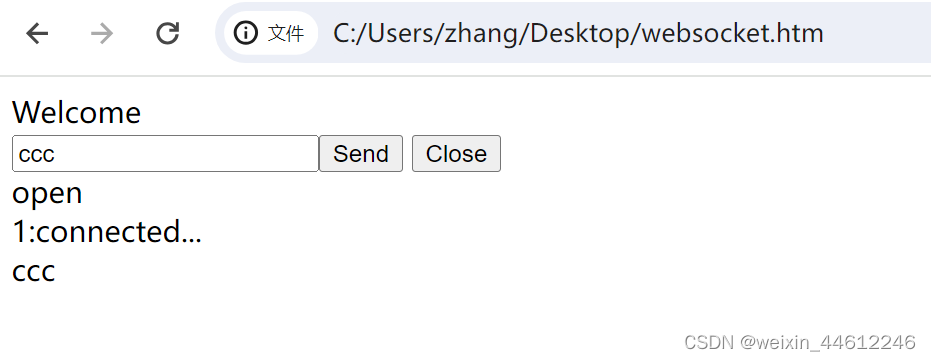The height and width of the screenshot is (361, 931).
Task: Click the Desktop segment in the URL
Action: coord(580,33)
